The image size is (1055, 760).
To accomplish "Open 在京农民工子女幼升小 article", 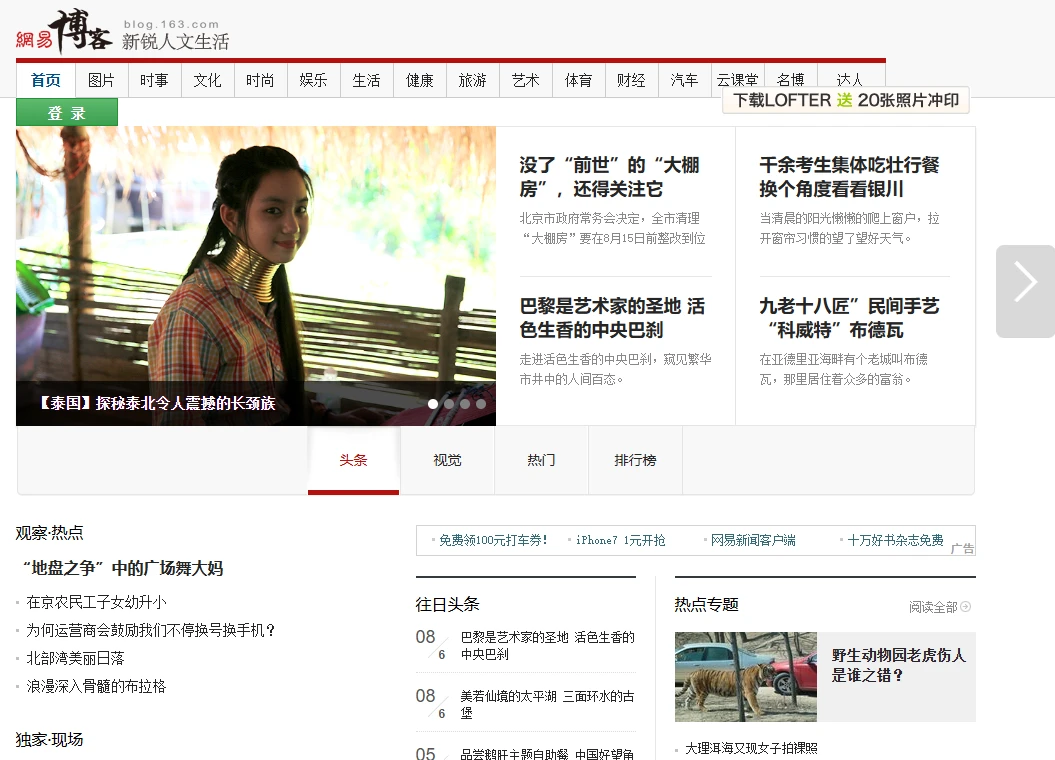I will (96, 602).
